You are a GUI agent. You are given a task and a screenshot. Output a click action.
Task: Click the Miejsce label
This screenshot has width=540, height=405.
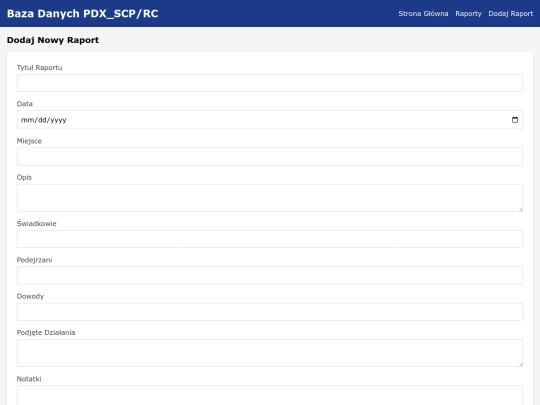pos(29,141)
